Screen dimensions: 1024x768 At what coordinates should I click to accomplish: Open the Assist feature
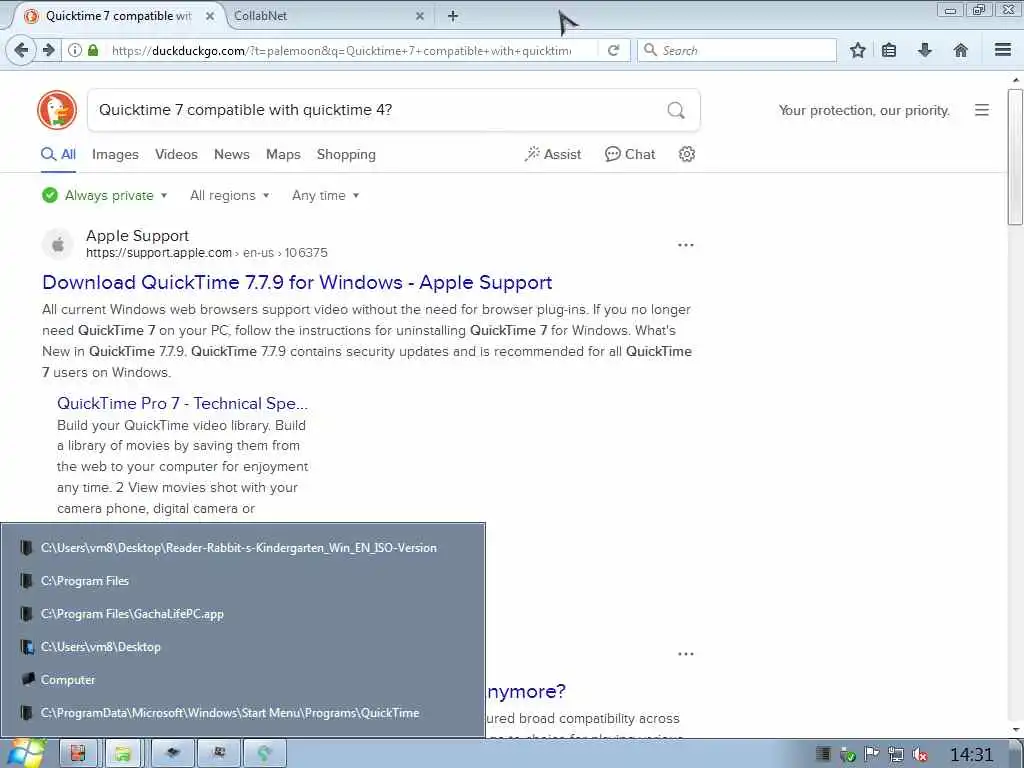pyautogui.click(x=552, y=154)
